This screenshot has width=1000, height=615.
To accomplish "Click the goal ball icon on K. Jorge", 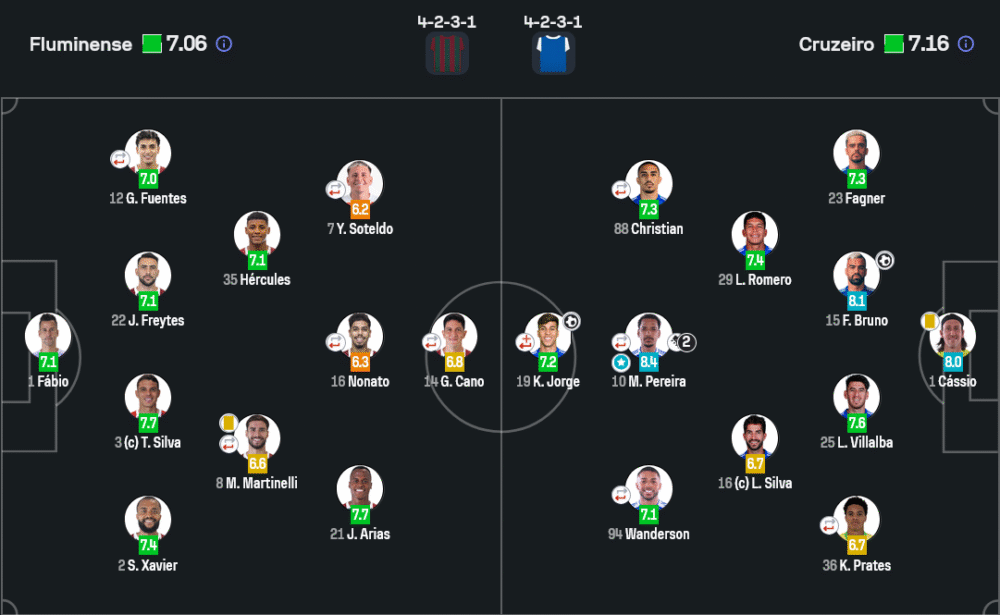I will click(571, 321).
